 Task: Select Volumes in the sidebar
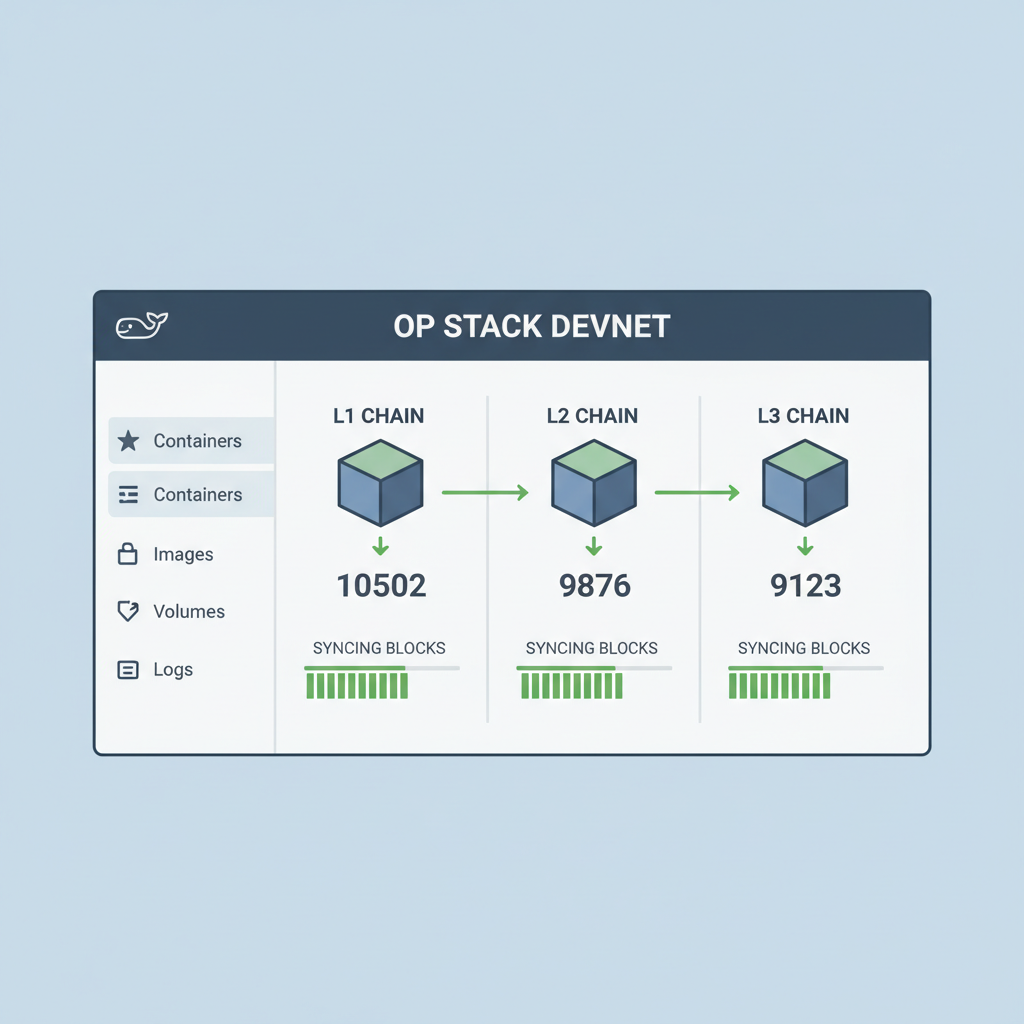[189, 611]
